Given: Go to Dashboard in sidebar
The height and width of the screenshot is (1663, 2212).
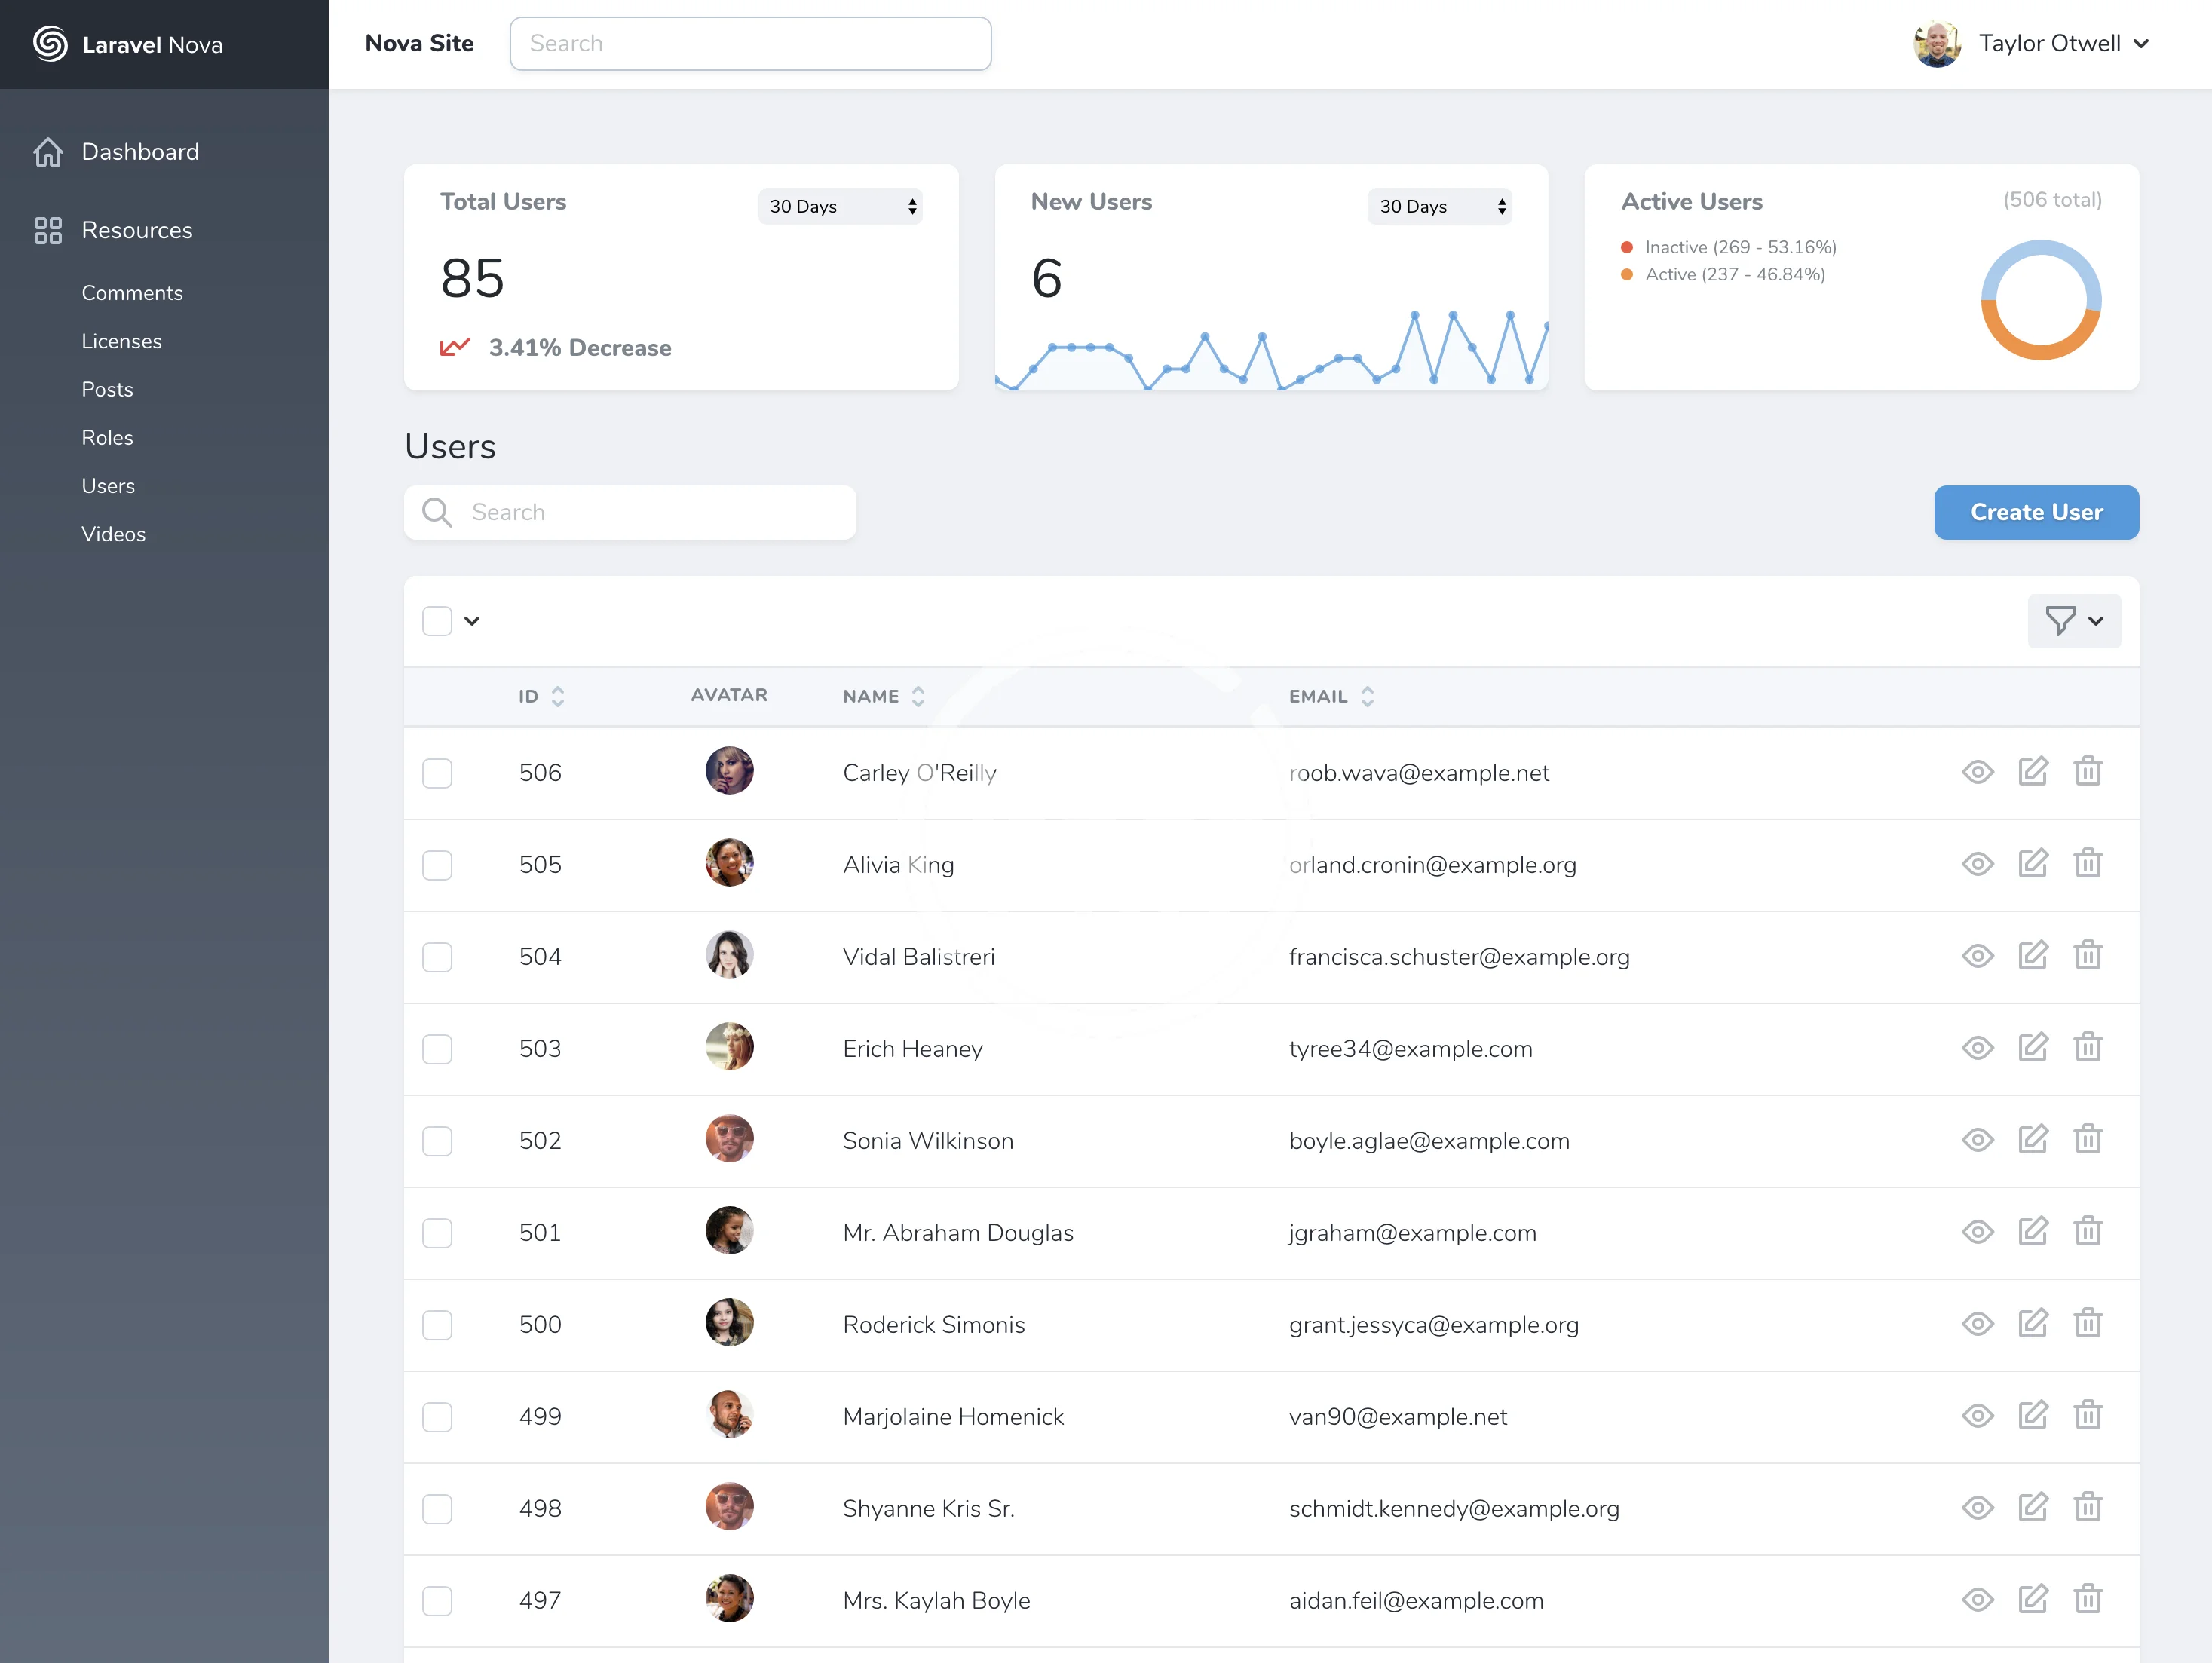Looking at the screenshot, I should click(x=140, y=152).
